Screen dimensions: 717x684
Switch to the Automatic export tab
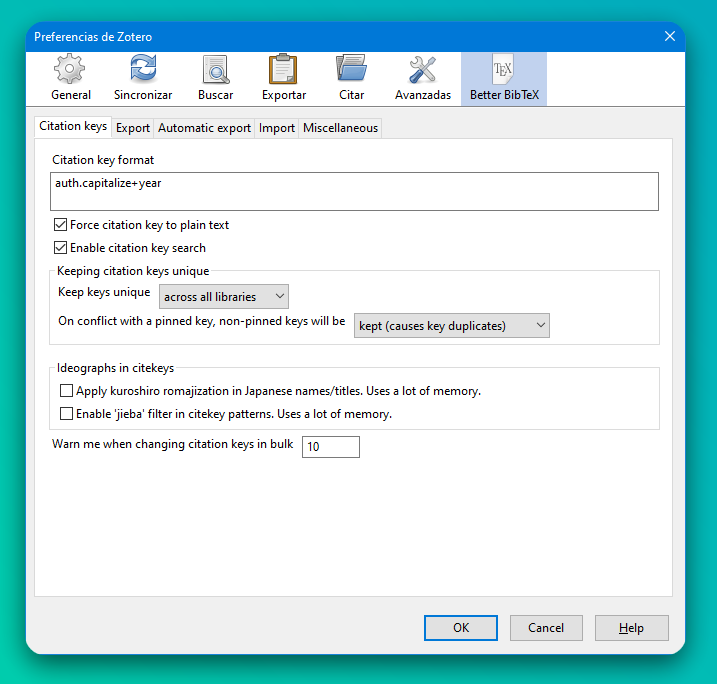coord(204,128)
